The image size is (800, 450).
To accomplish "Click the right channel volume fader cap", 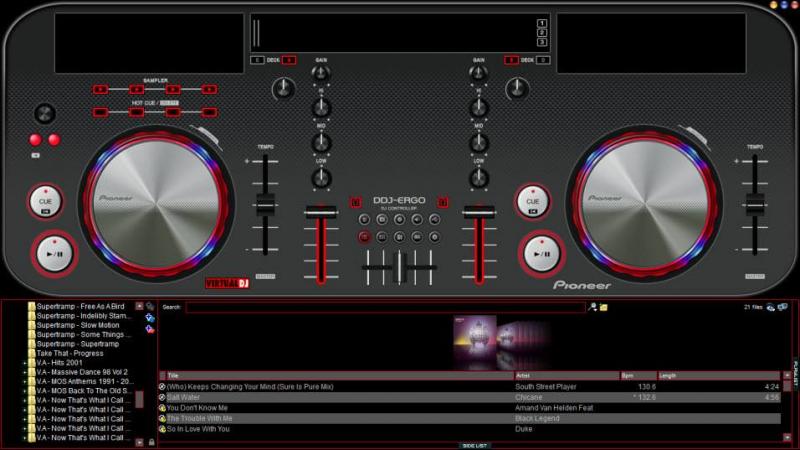I will click(479, 211).
